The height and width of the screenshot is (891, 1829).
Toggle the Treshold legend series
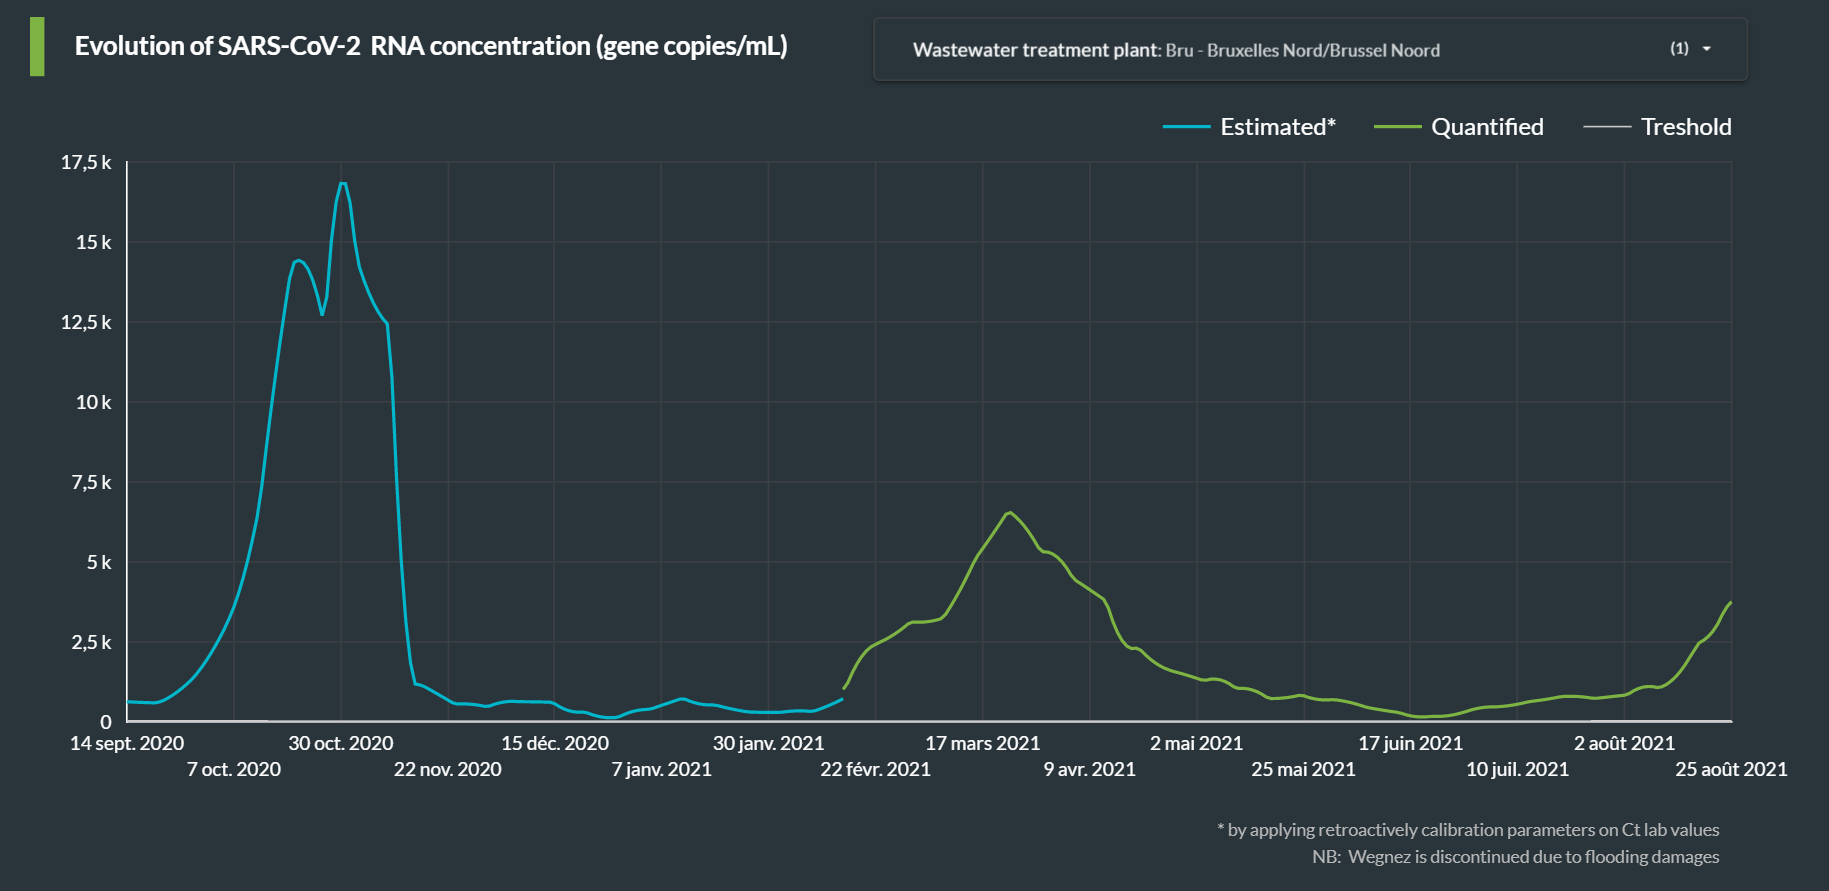1658,127
